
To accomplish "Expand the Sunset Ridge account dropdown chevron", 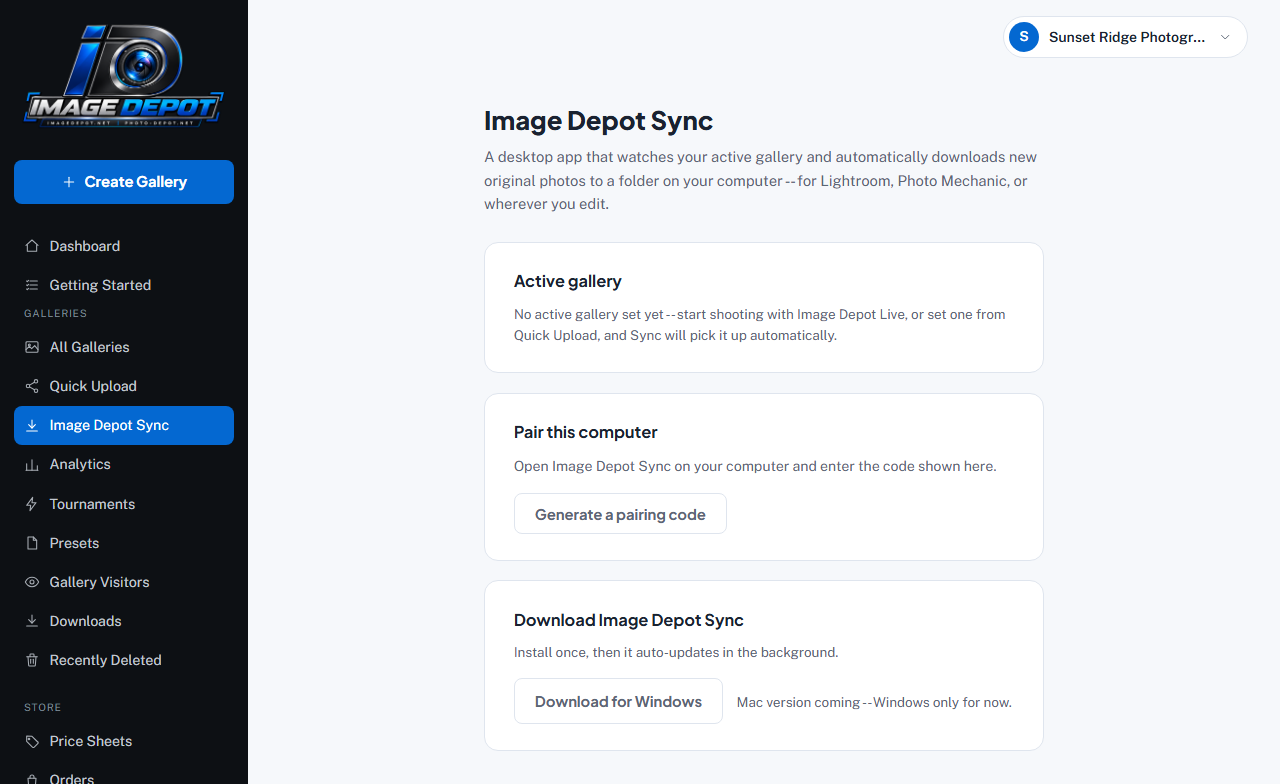I will 1225,37.
